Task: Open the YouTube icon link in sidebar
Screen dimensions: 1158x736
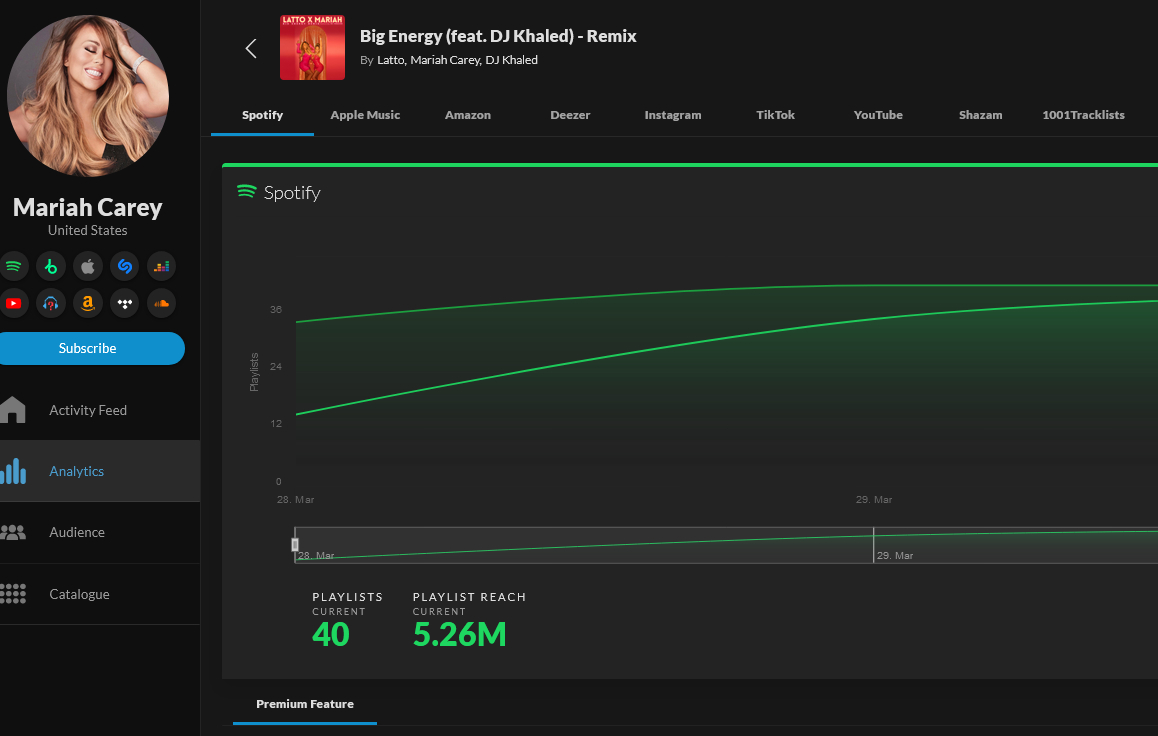Action: pyautogui.click(x=14, y=303)
